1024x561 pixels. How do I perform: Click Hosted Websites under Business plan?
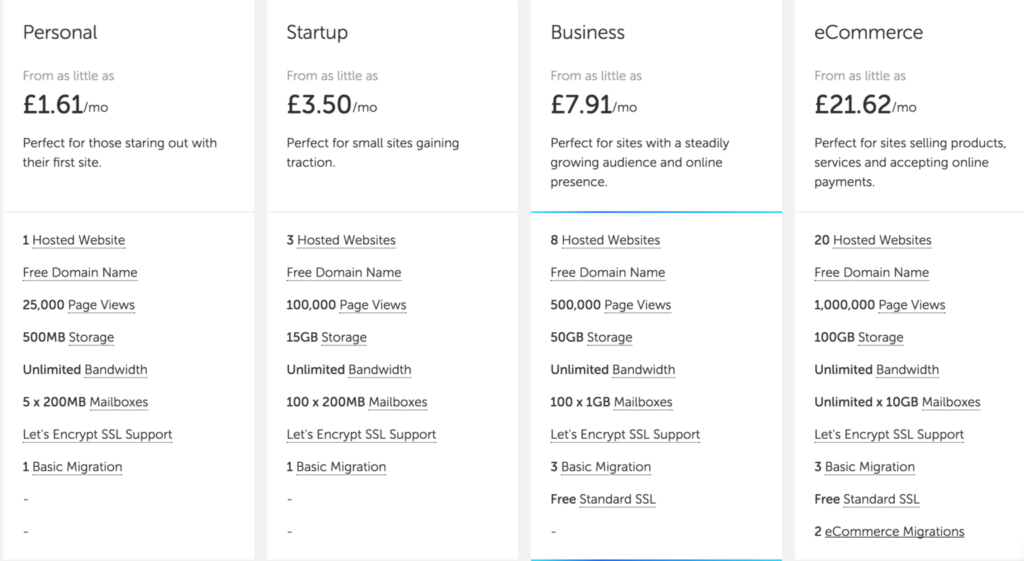tap(611, 240)
